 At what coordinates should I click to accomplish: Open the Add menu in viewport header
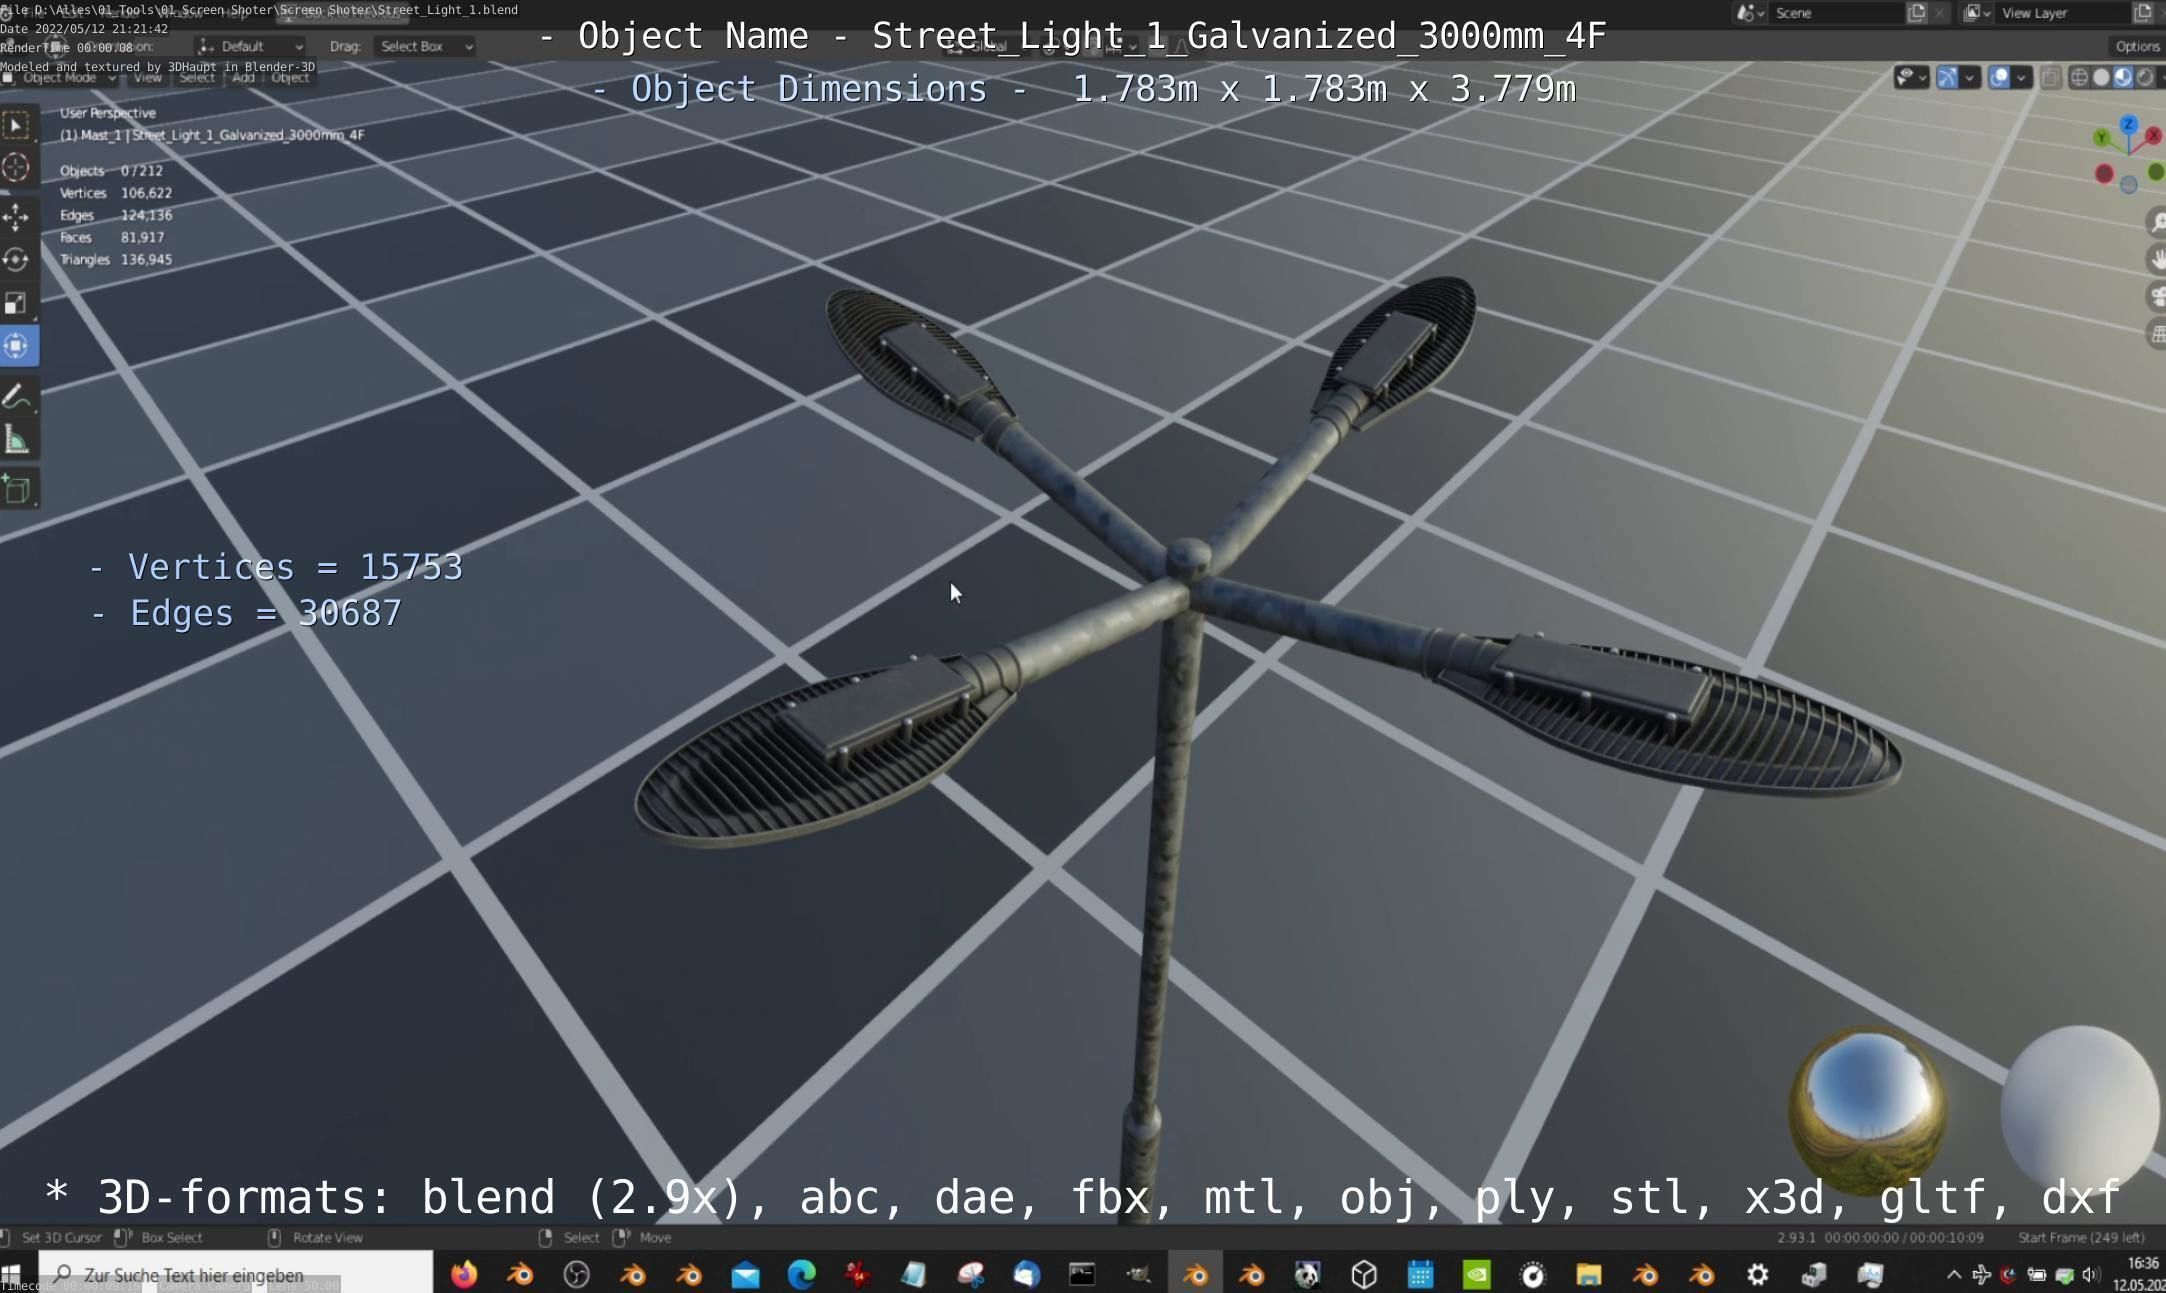[x=243, y=77]
